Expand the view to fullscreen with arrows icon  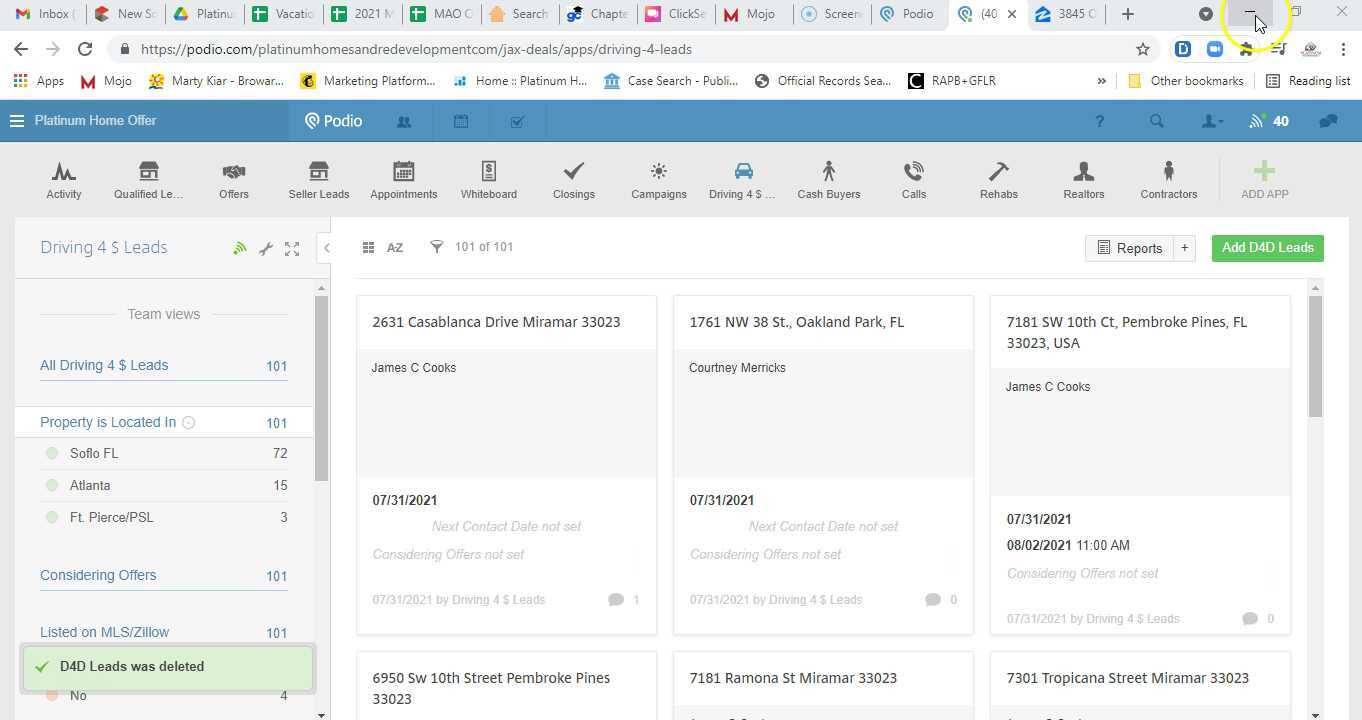coord(292,247)
